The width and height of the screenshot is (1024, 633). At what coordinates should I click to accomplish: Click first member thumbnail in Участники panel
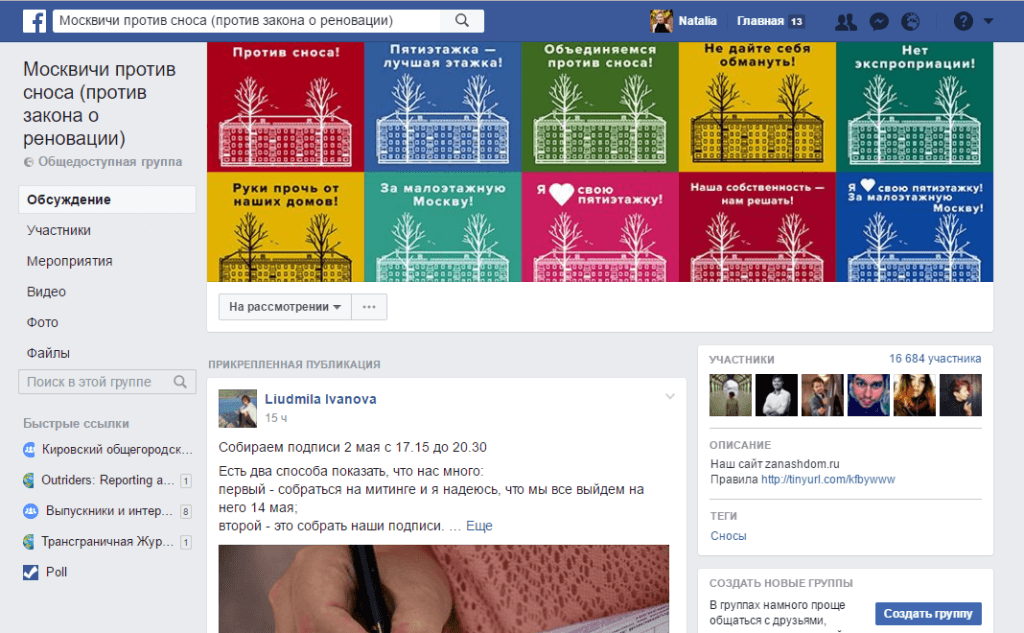tap(730, 395)
